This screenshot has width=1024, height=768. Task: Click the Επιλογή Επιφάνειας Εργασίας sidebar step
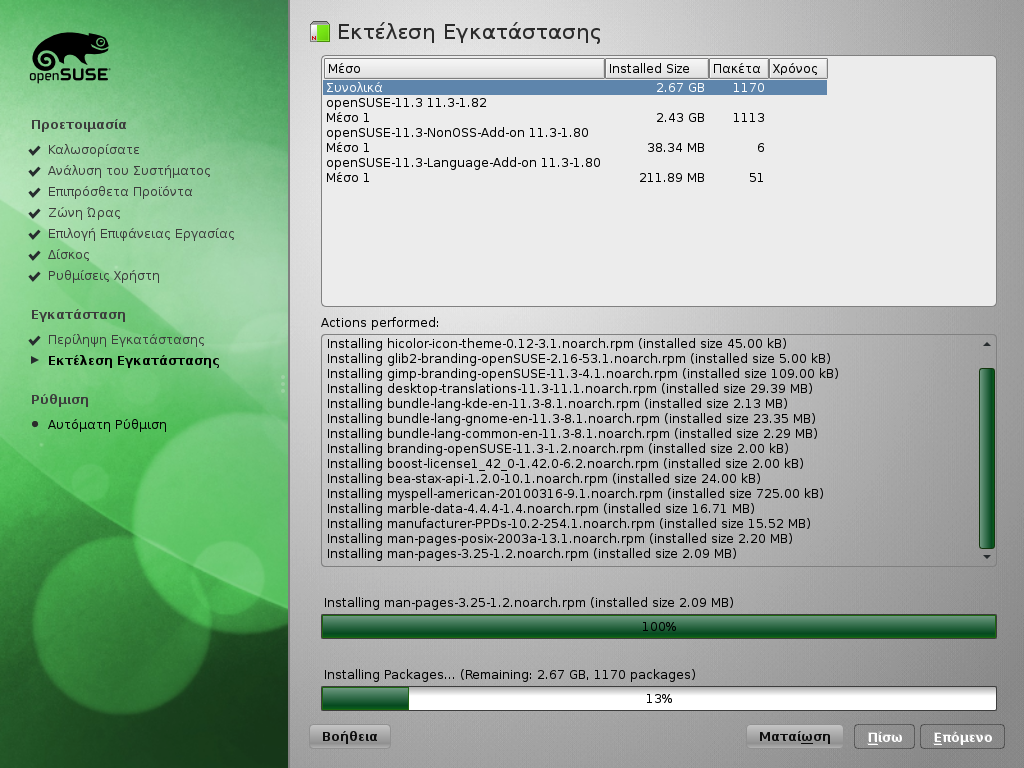pos(141,233)
